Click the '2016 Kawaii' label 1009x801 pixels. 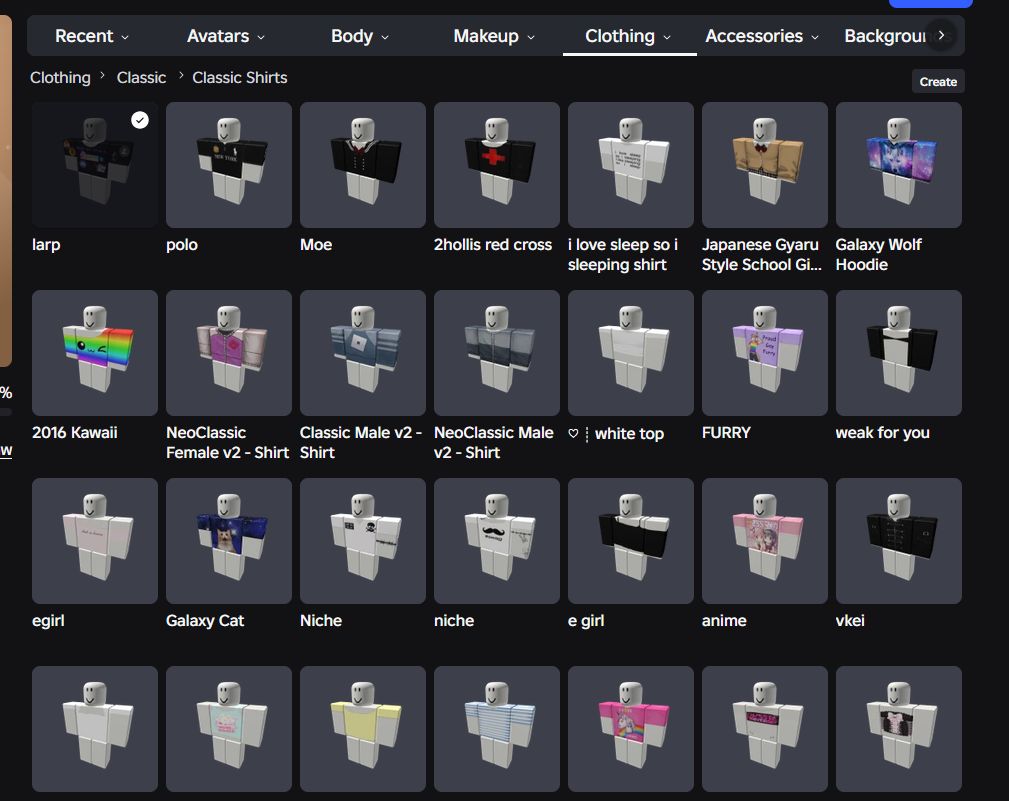click(75, 433)
